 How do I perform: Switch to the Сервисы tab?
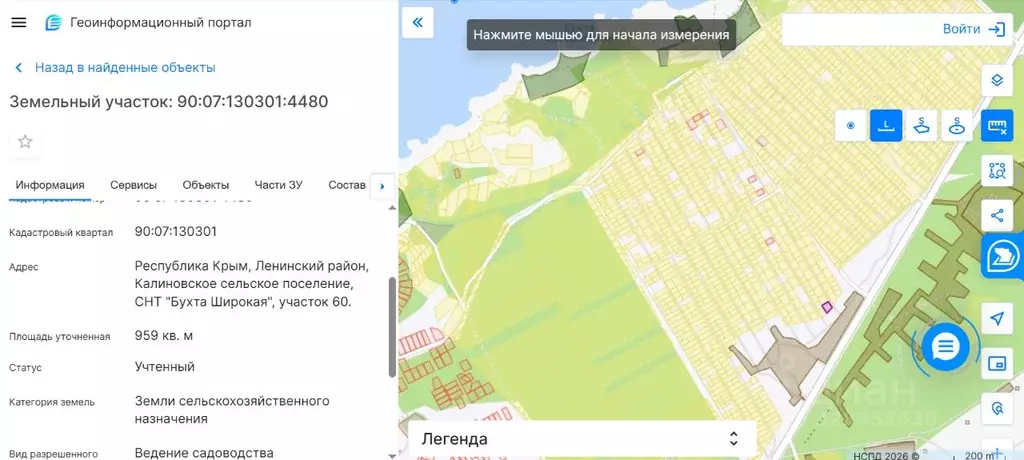click(133, 185)
